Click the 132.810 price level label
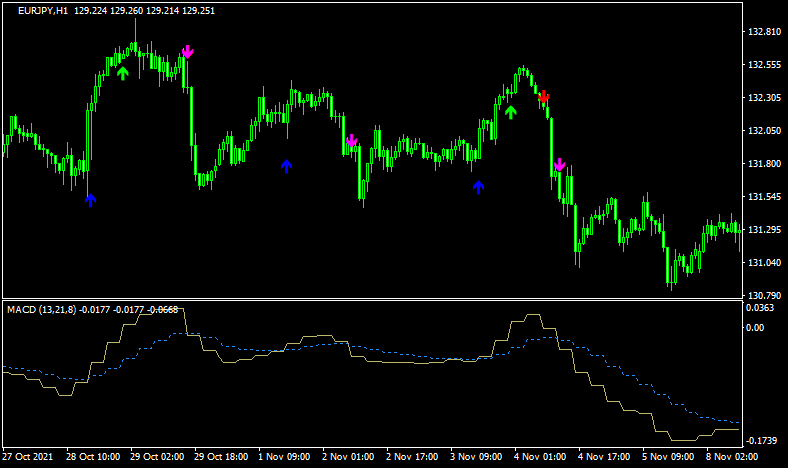The width and height of the screenshot is (788, 468). click(x=764, y=32)
